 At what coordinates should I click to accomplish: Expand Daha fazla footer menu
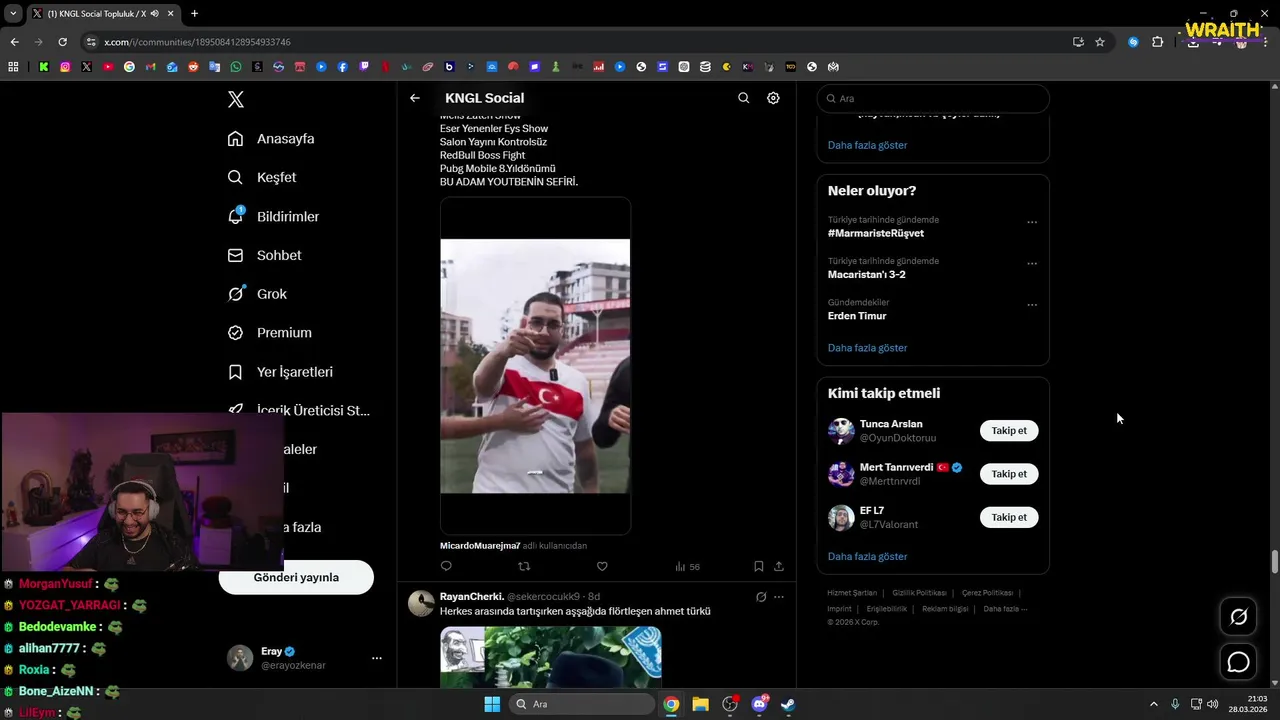pyautogui.click(x=1005, y=608)
